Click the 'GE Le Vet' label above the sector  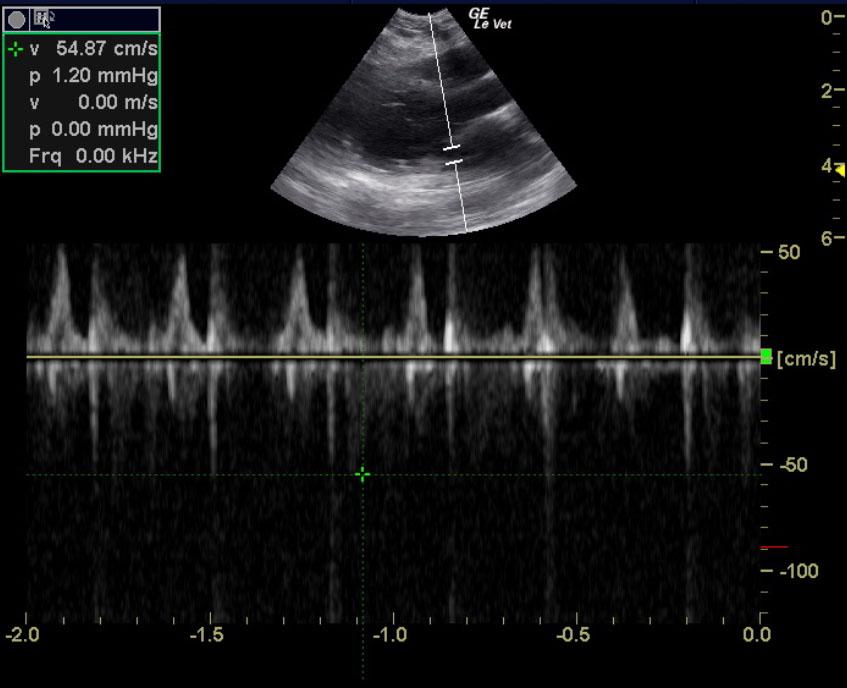(x=490, y=19)
